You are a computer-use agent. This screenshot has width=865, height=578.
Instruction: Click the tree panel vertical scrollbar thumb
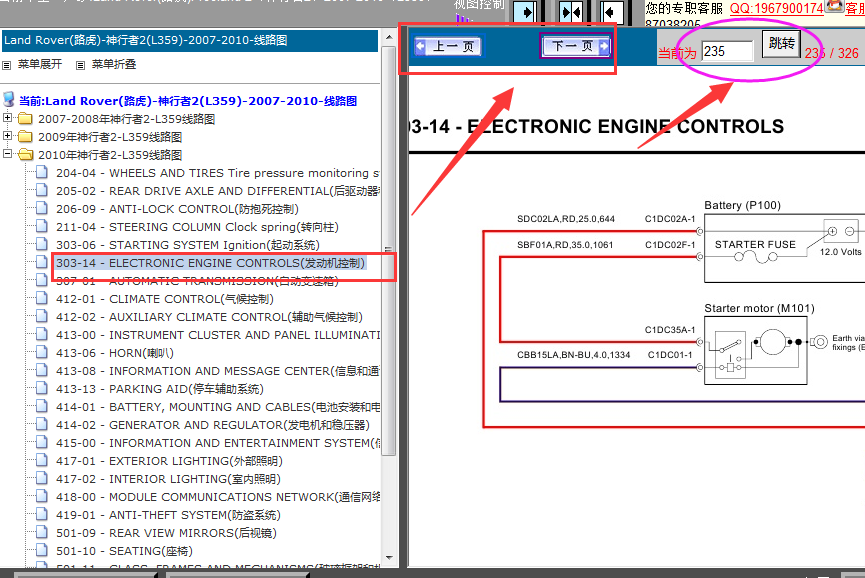pos(389,251)
